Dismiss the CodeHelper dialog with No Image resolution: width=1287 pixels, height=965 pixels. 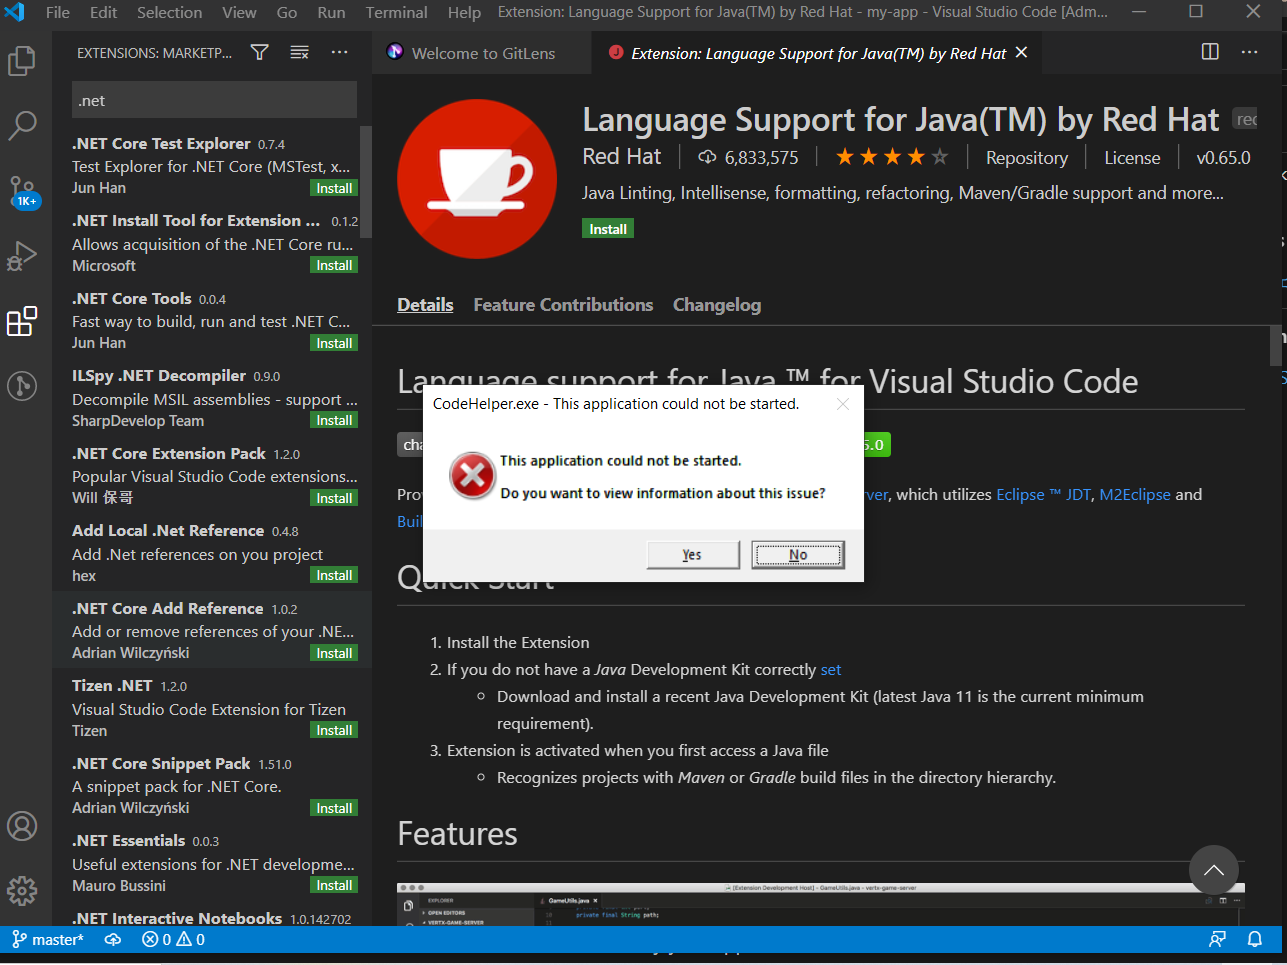(797, 554)
